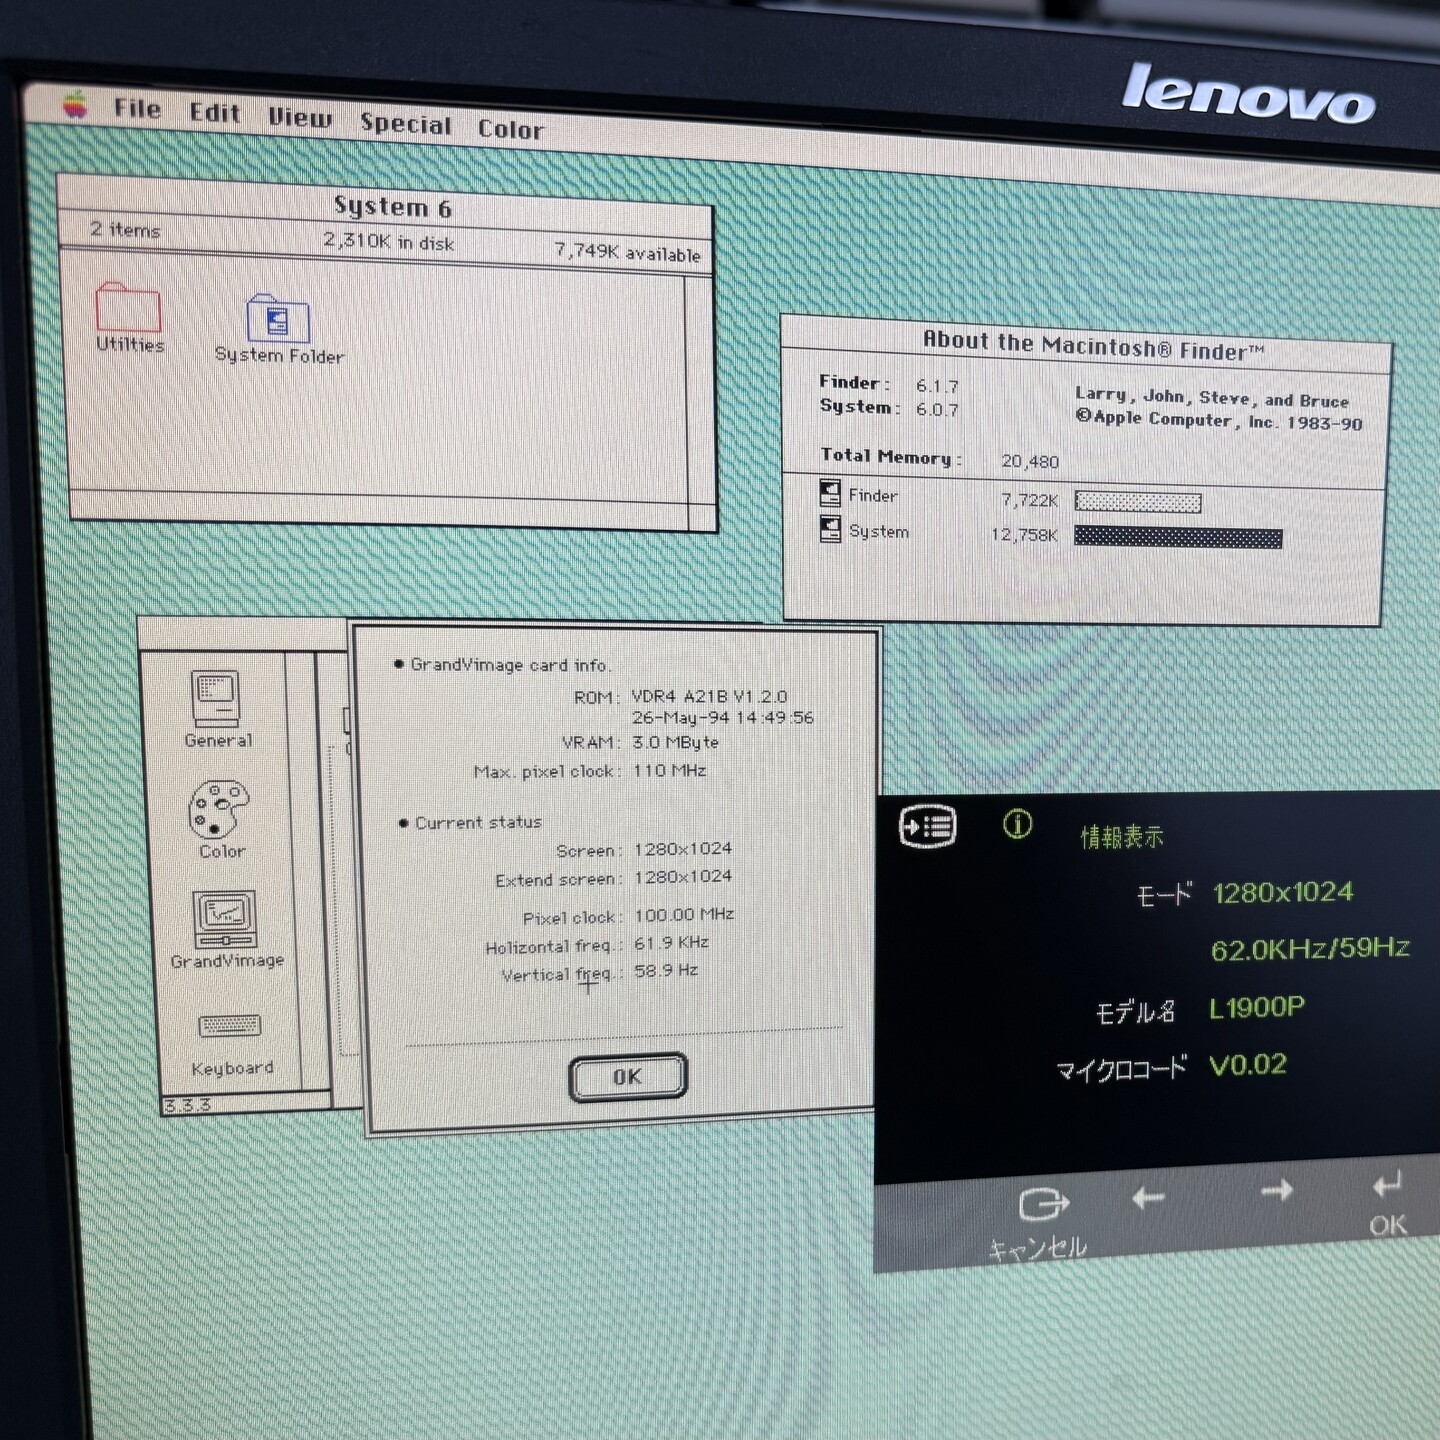Screen dimensions: 1440x1440
Task: Click the System 6 window vertical scrollbar
Action: tap(700, 390)
